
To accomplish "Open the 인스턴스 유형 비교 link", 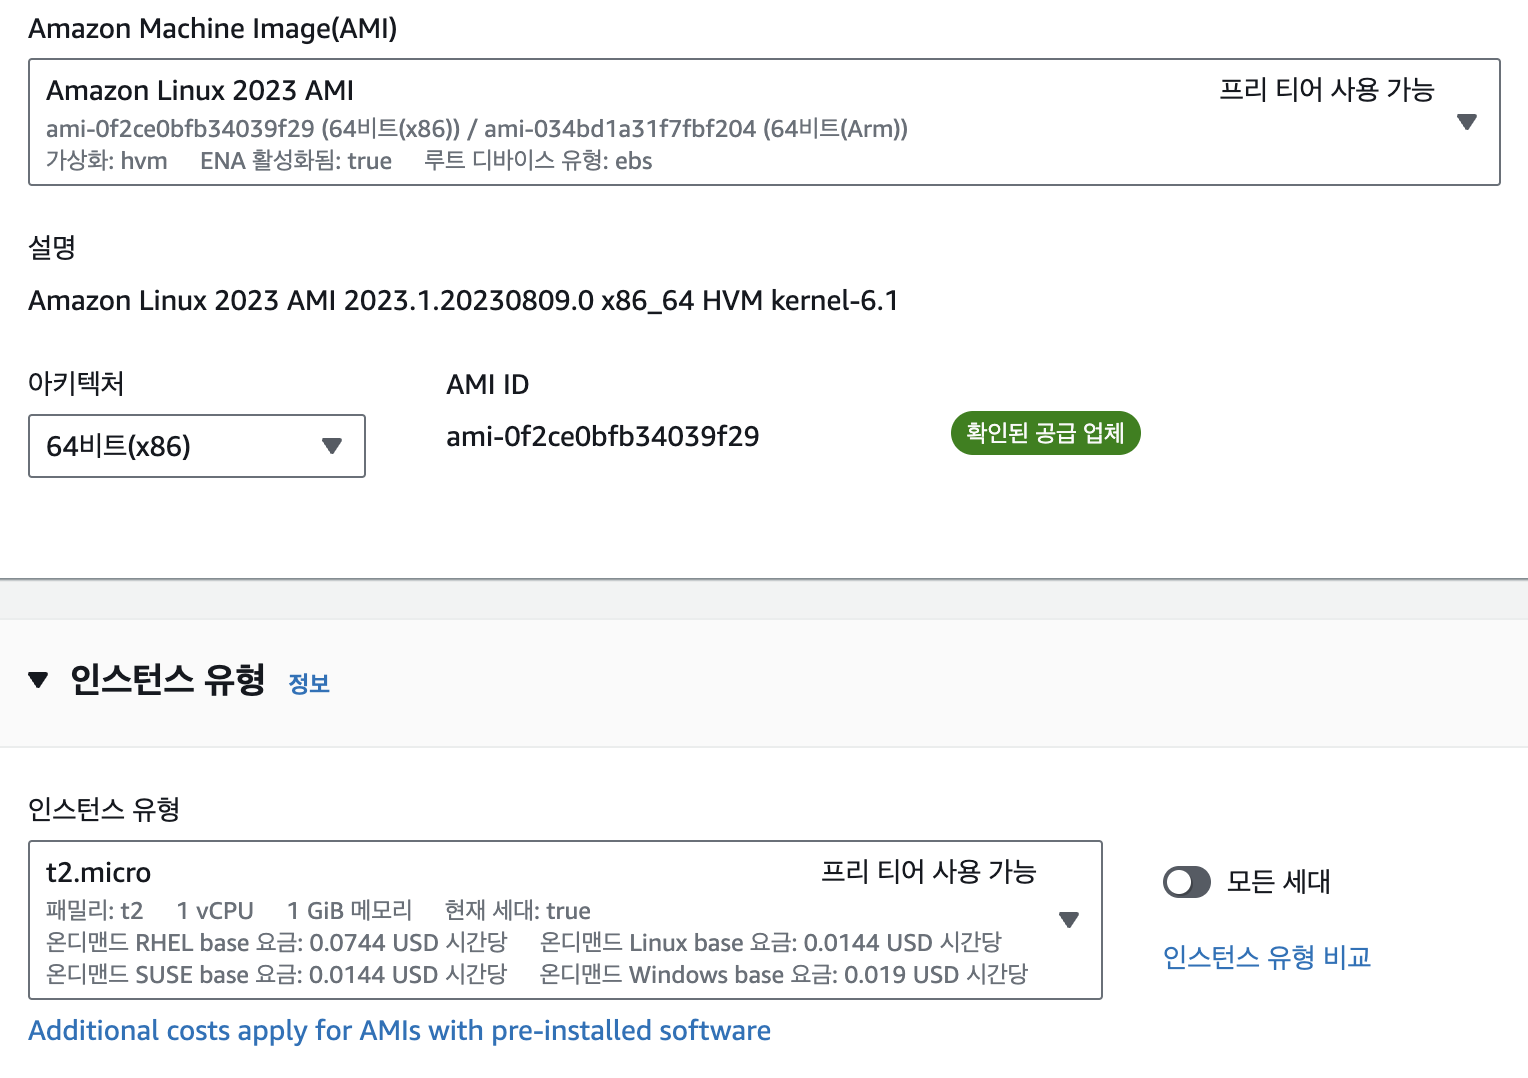I will tap(1267, 957).
